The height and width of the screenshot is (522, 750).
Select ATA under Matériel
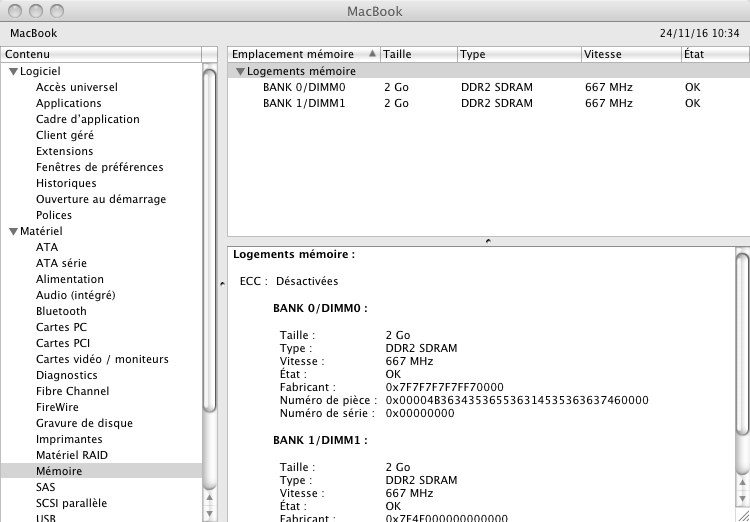pyautogui.click(x=47, y=247)
